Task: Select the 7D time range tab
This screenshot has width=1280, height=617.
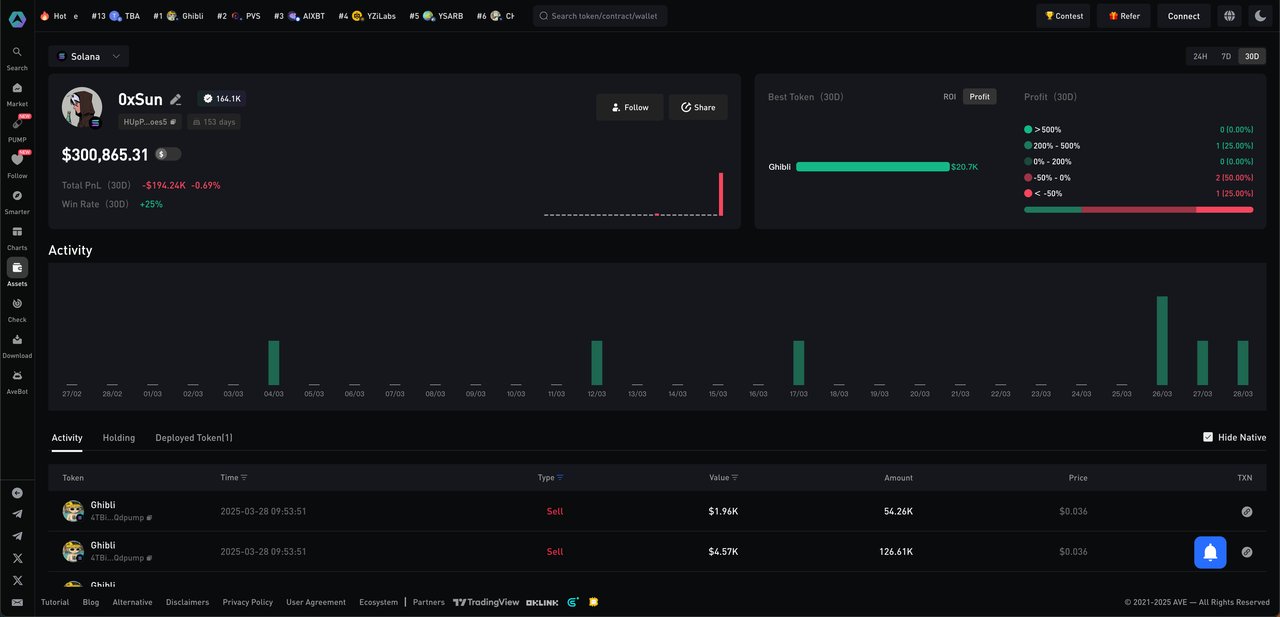Action: point(1225,57)
